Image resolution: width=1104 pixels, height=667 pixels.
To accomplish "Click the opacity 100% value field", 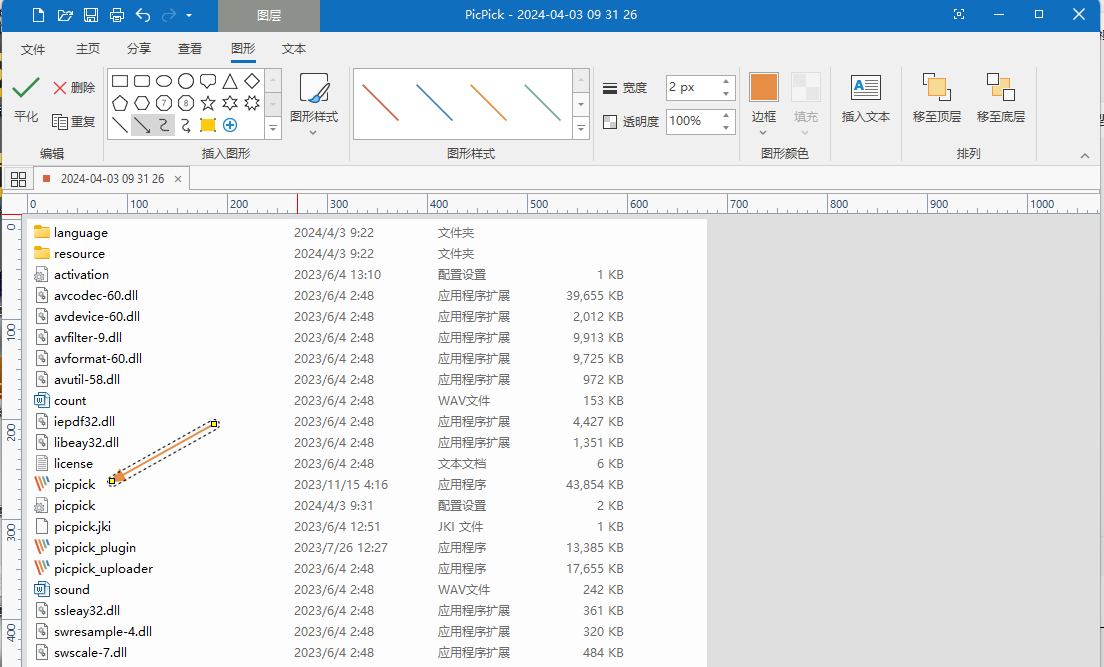I will point(692,121).
